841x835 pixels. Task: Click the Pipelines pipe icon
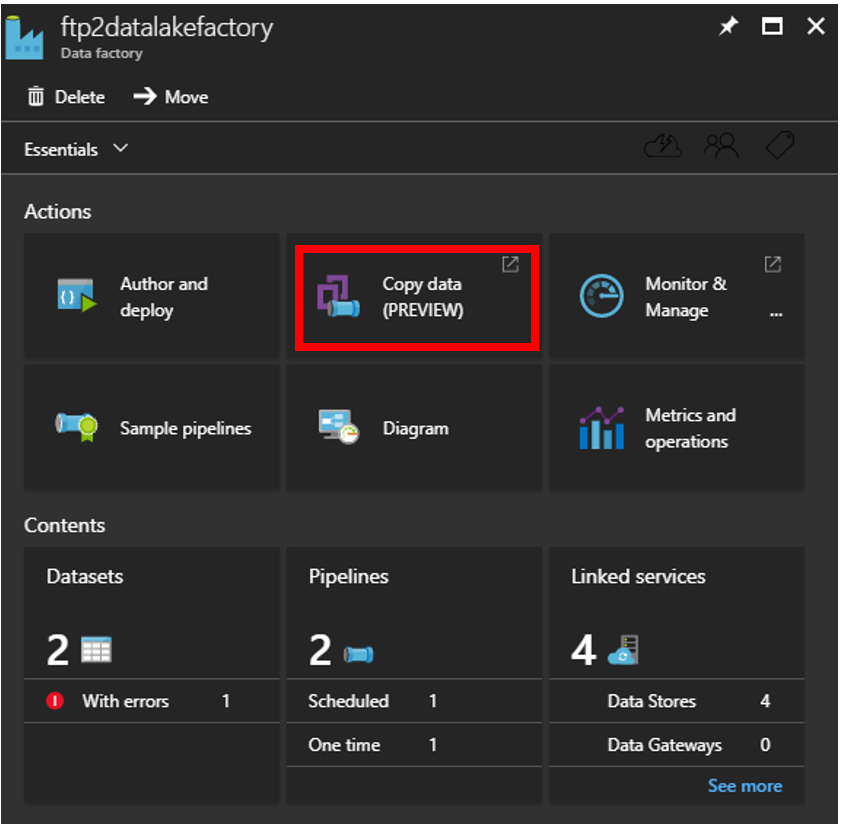click(359, 654)
